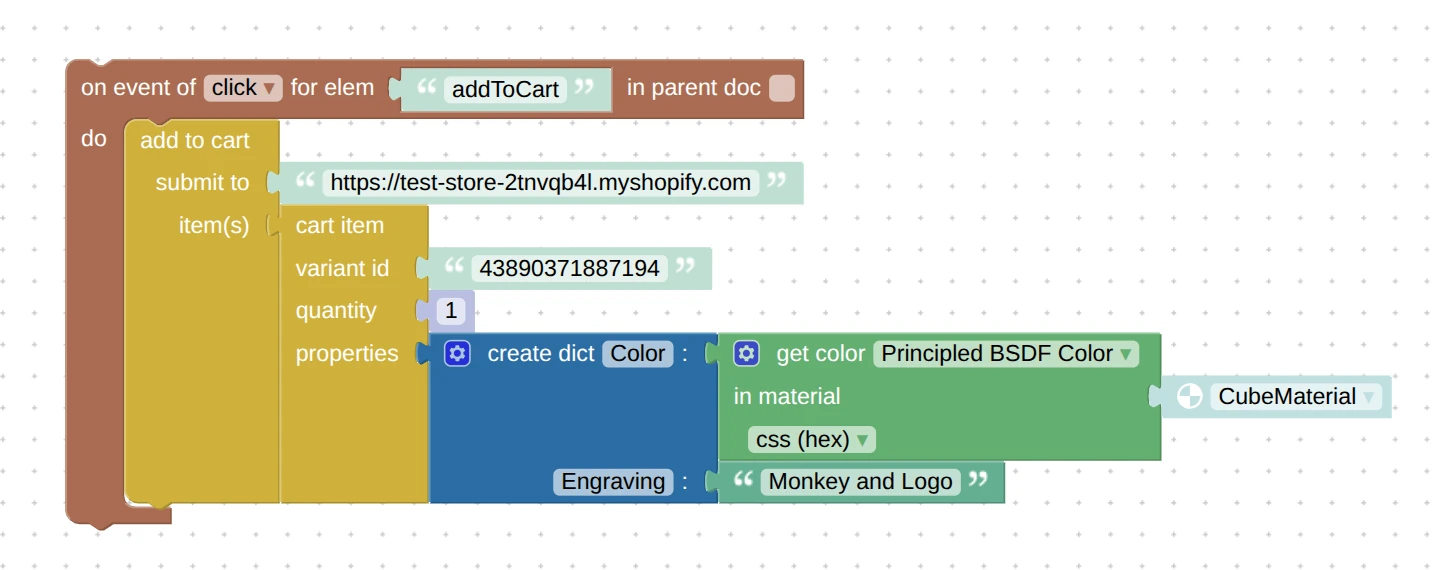
Task: Click closing quote icon after variant id number
Action: 685,267
